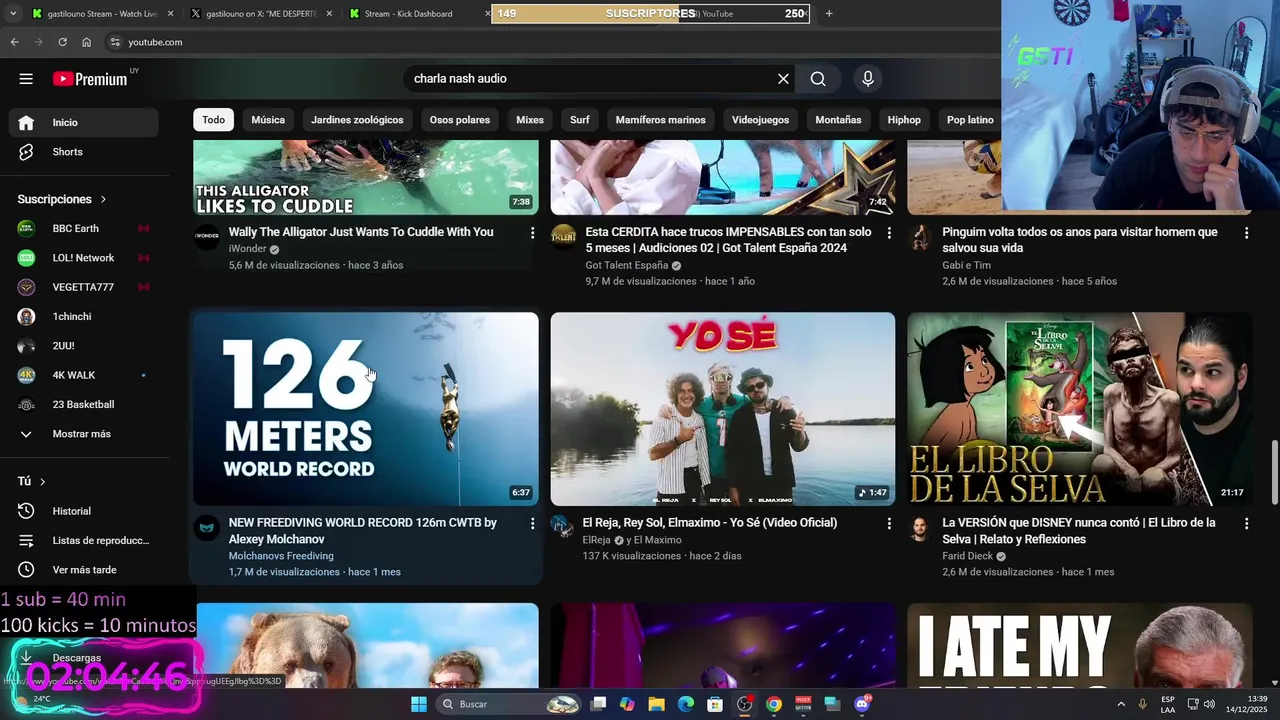Open options for El Libro de la Selva video
Viewport: 1280px width, 720px height.
[1246, 524]
